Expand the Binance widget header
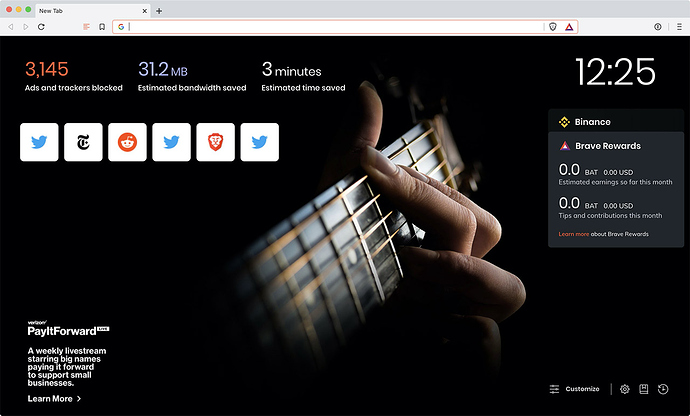The height and width of the screenshot is (416, 690). click(x=616, y=121)
